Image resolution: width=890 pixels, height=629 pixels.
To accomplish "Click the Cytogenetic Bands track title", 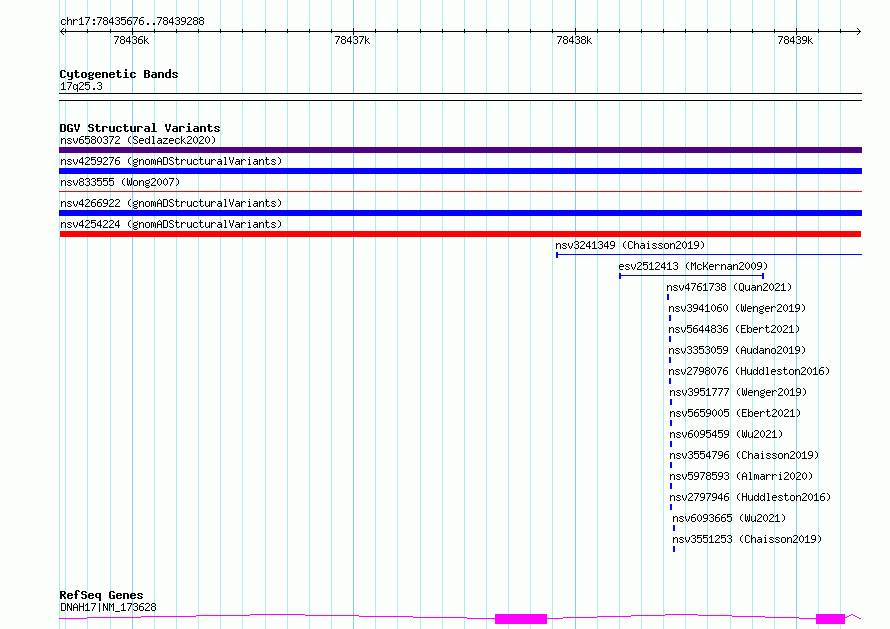I will 119,74.
